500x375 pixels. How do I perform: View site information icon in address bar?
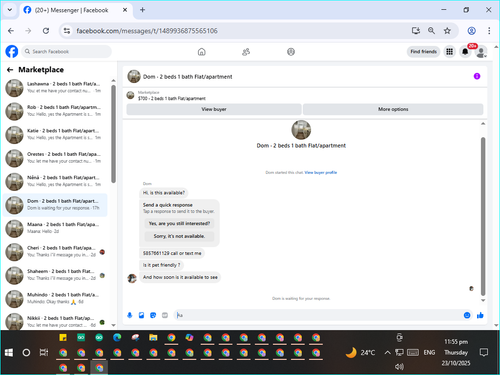(67, 31)
